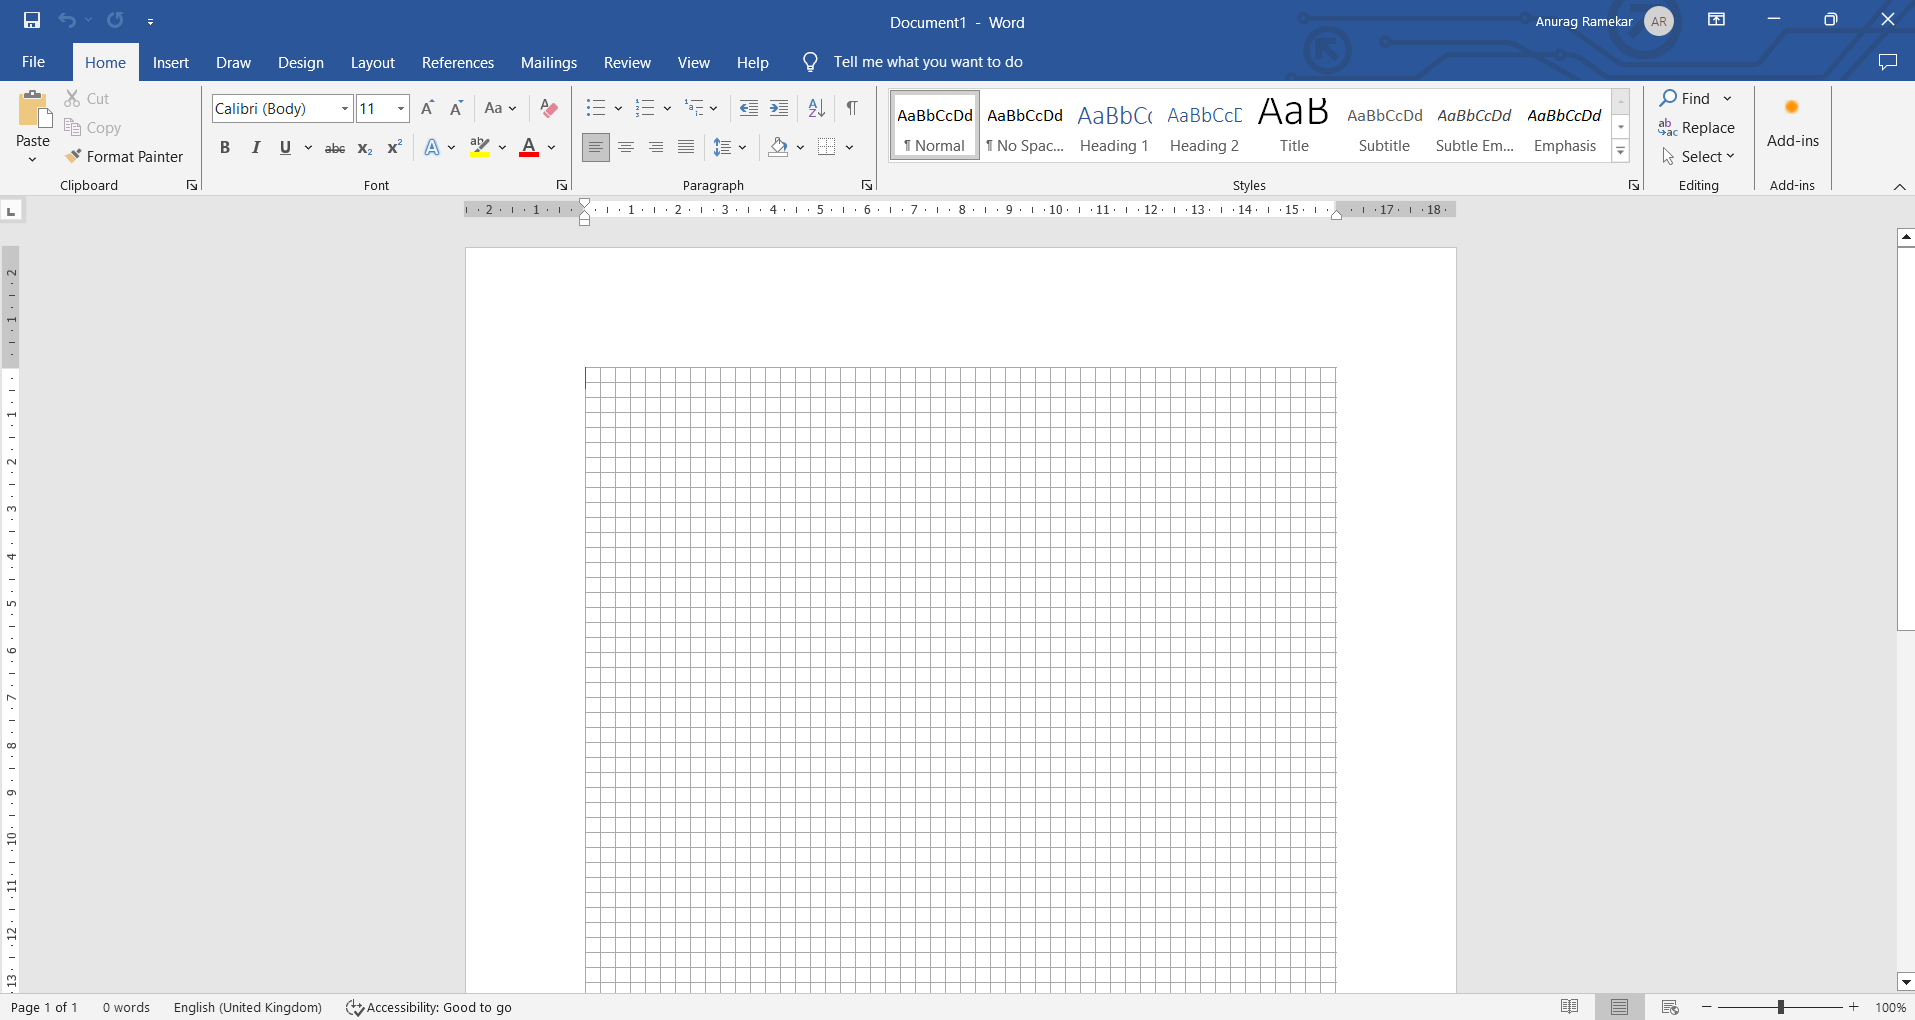Image resolution: width=1915 pixels, height=1020 pixels.
Task: Click the Print Layout view icon
Action: 1619,1007
